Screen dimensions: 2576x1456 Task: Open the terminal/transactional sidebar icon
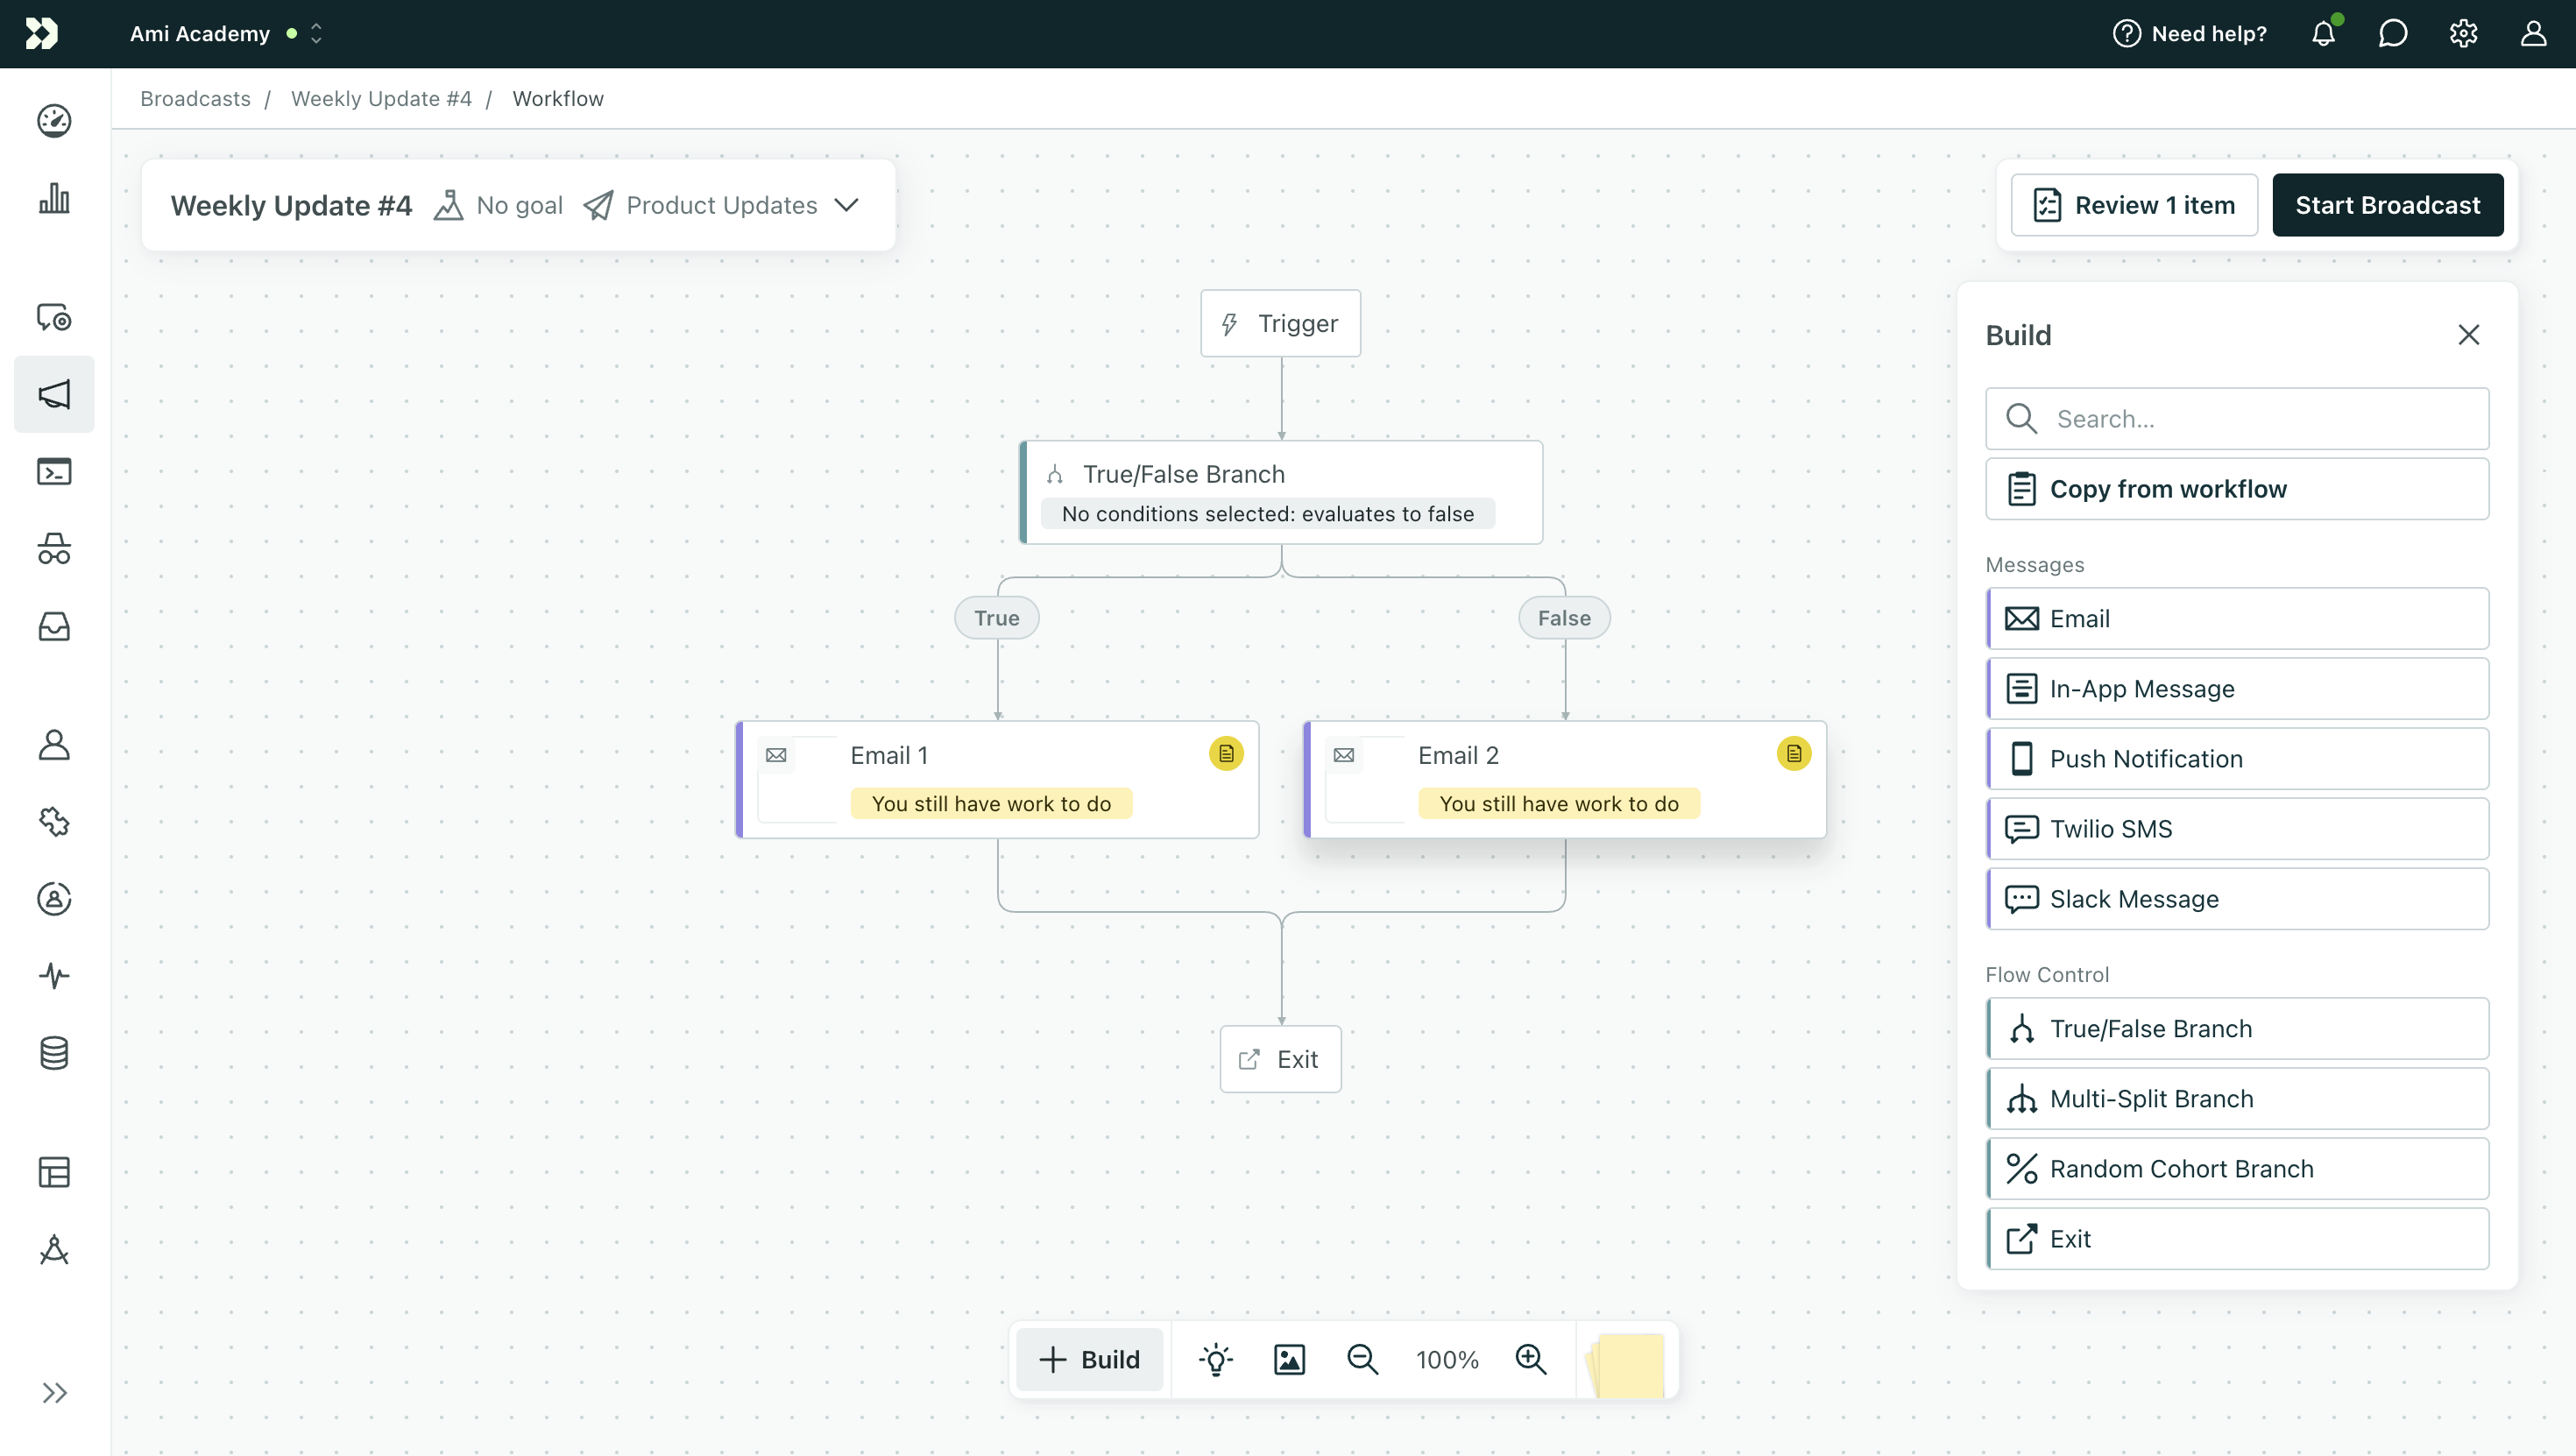(x=54, y=471)
